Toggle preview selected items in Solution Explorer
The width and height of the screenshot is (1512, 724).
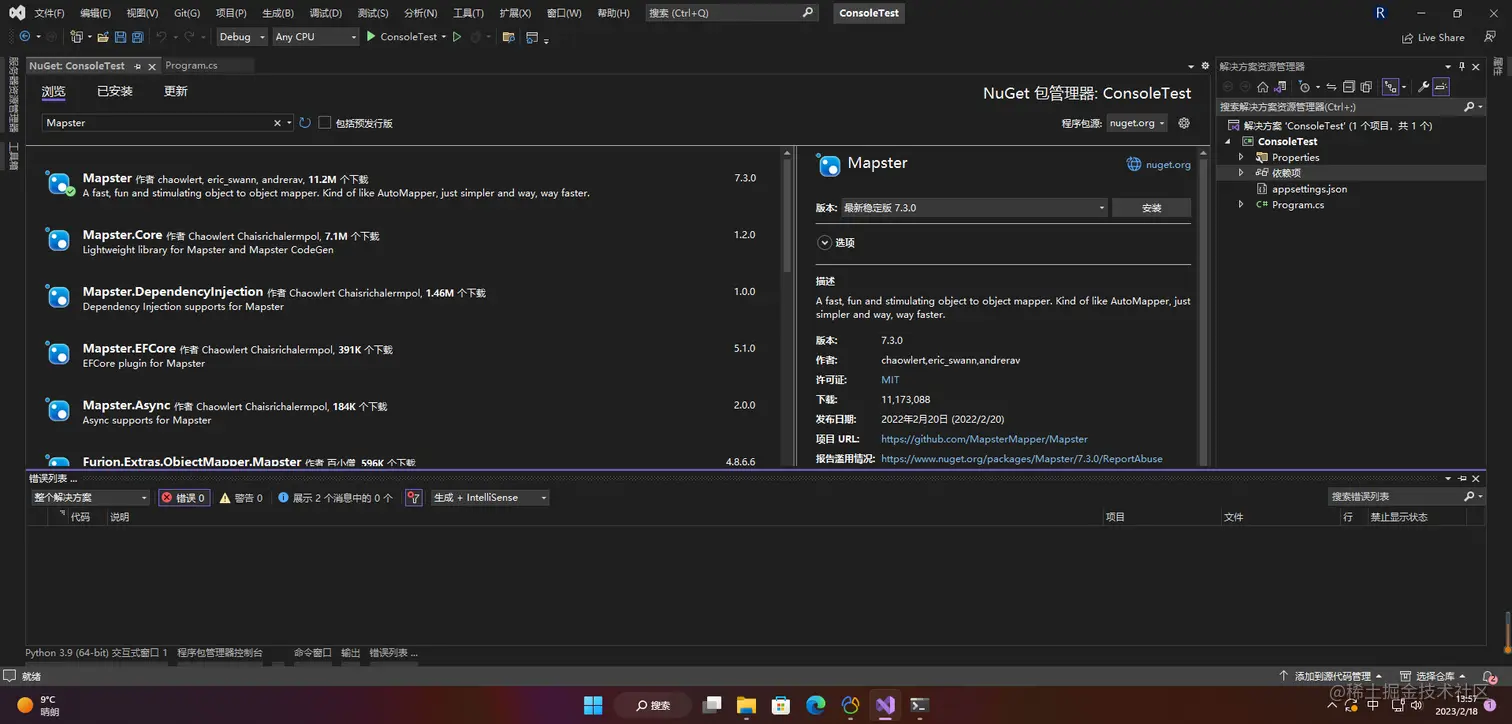1441,87
